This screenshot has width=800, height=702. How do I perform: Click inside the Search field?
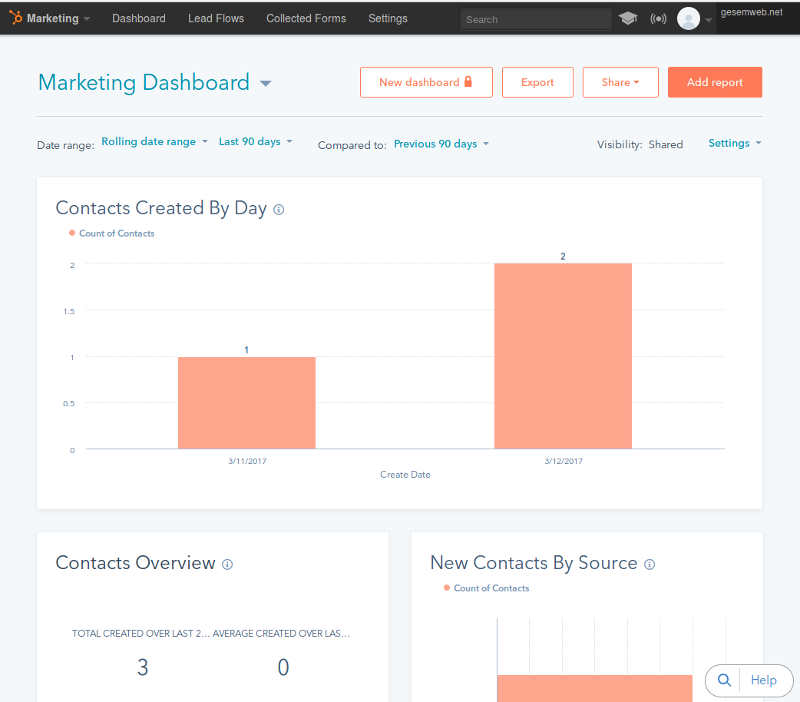click(x=535, y=19)
